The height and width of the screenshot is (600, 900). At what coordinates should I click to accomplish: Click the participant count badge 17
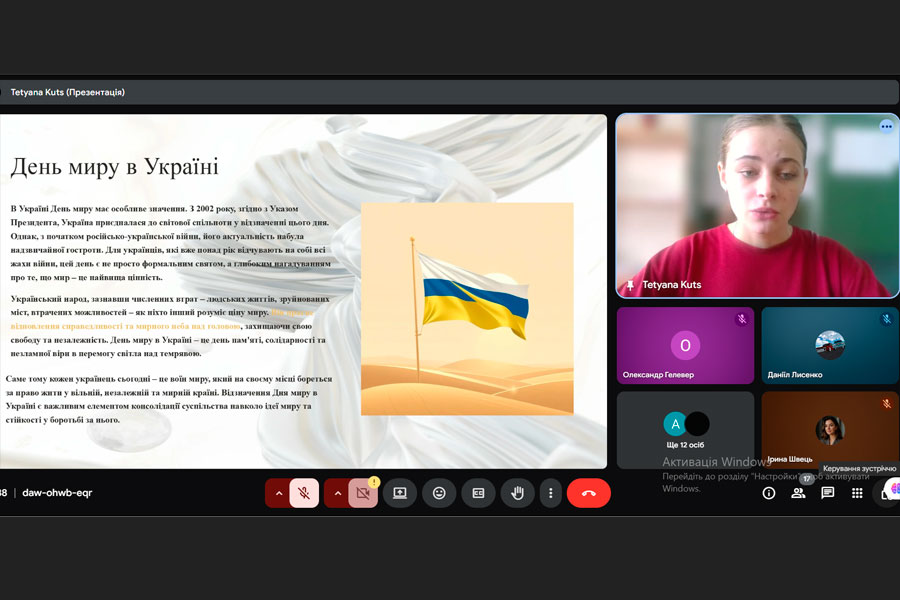pyautogui.click(x=807, y=478)
